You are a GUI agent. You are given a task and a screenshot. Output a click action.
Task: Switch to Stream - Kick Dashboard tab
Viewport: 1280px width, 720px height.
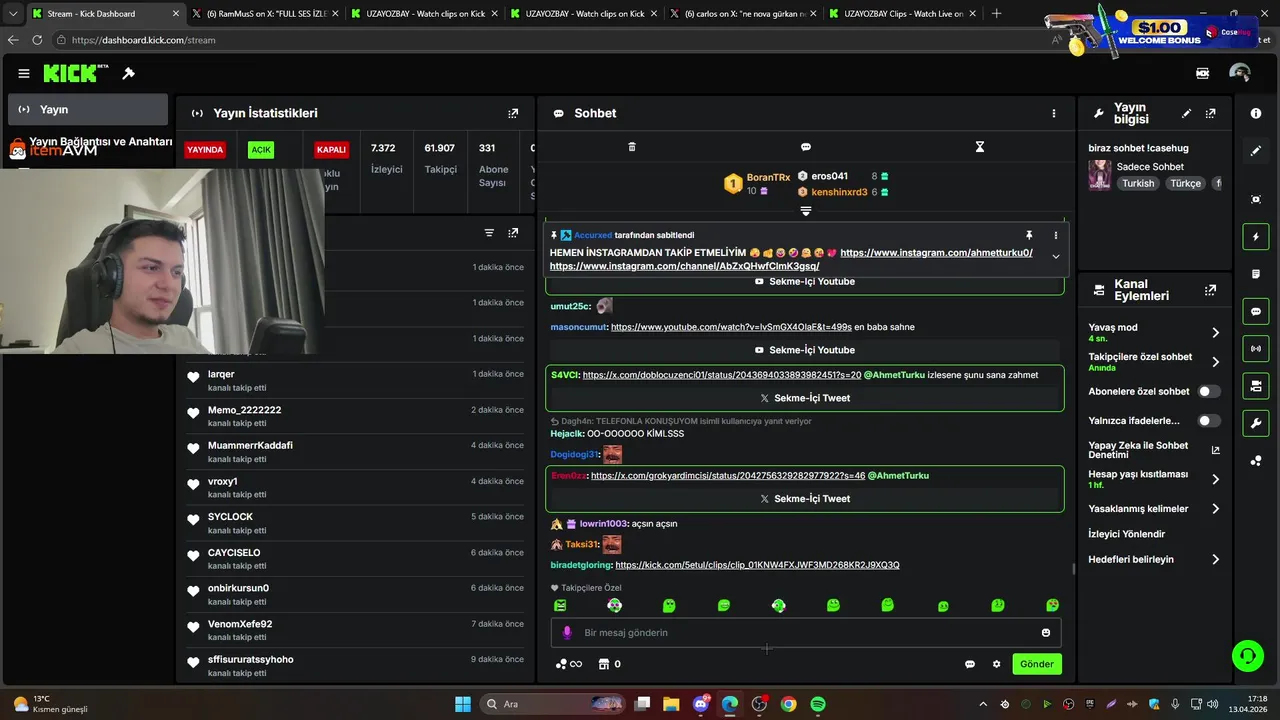point(105,14)
